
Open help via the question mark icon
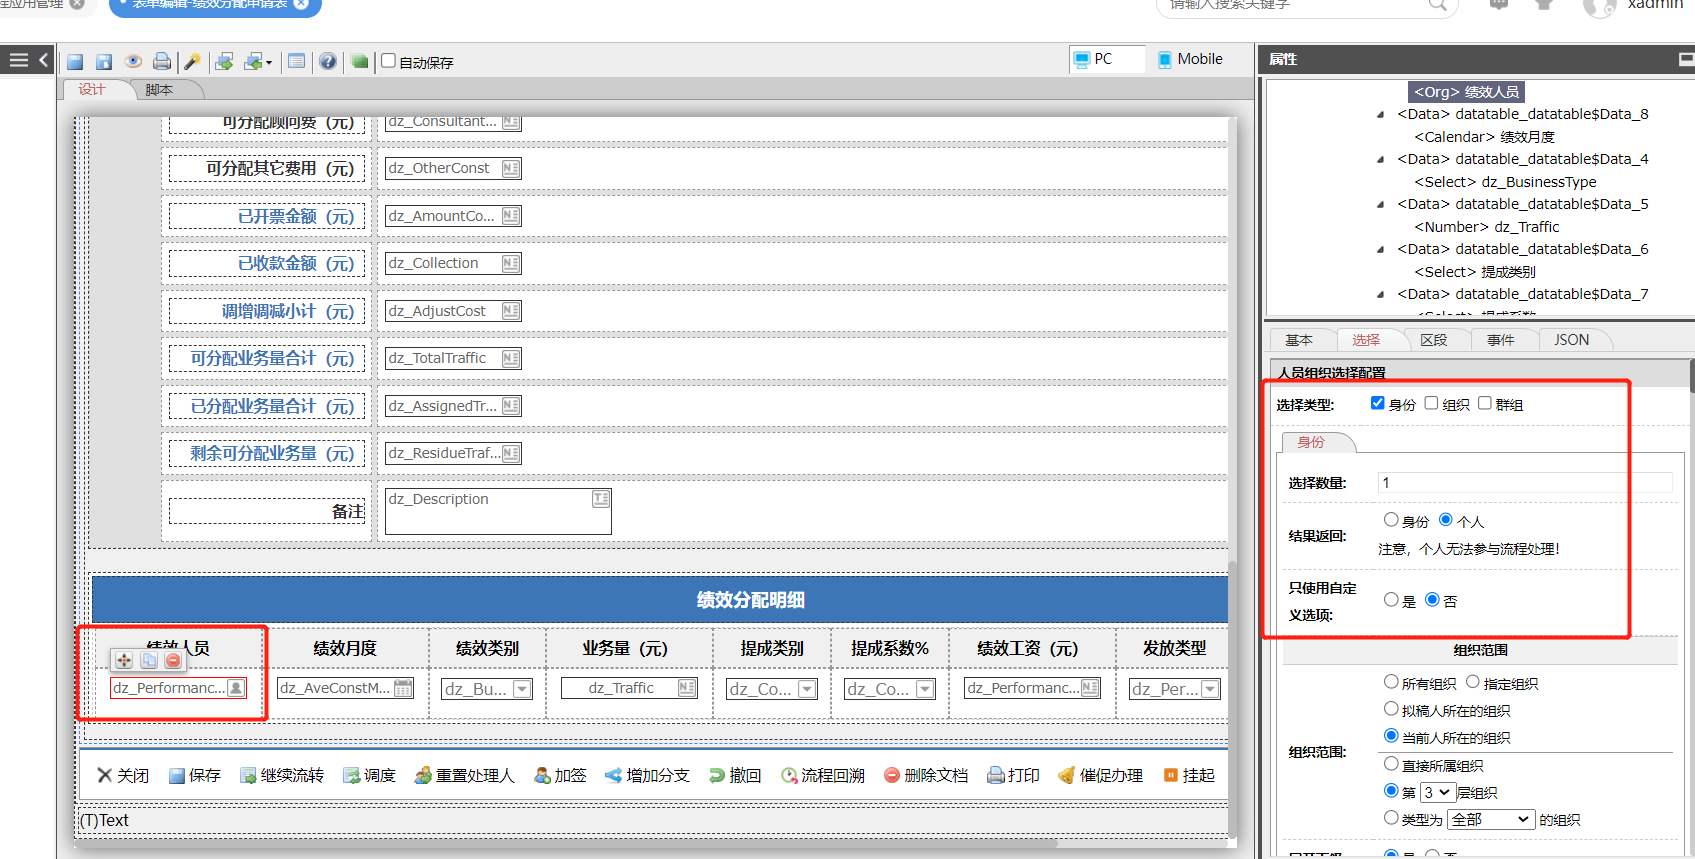[328, 62]
